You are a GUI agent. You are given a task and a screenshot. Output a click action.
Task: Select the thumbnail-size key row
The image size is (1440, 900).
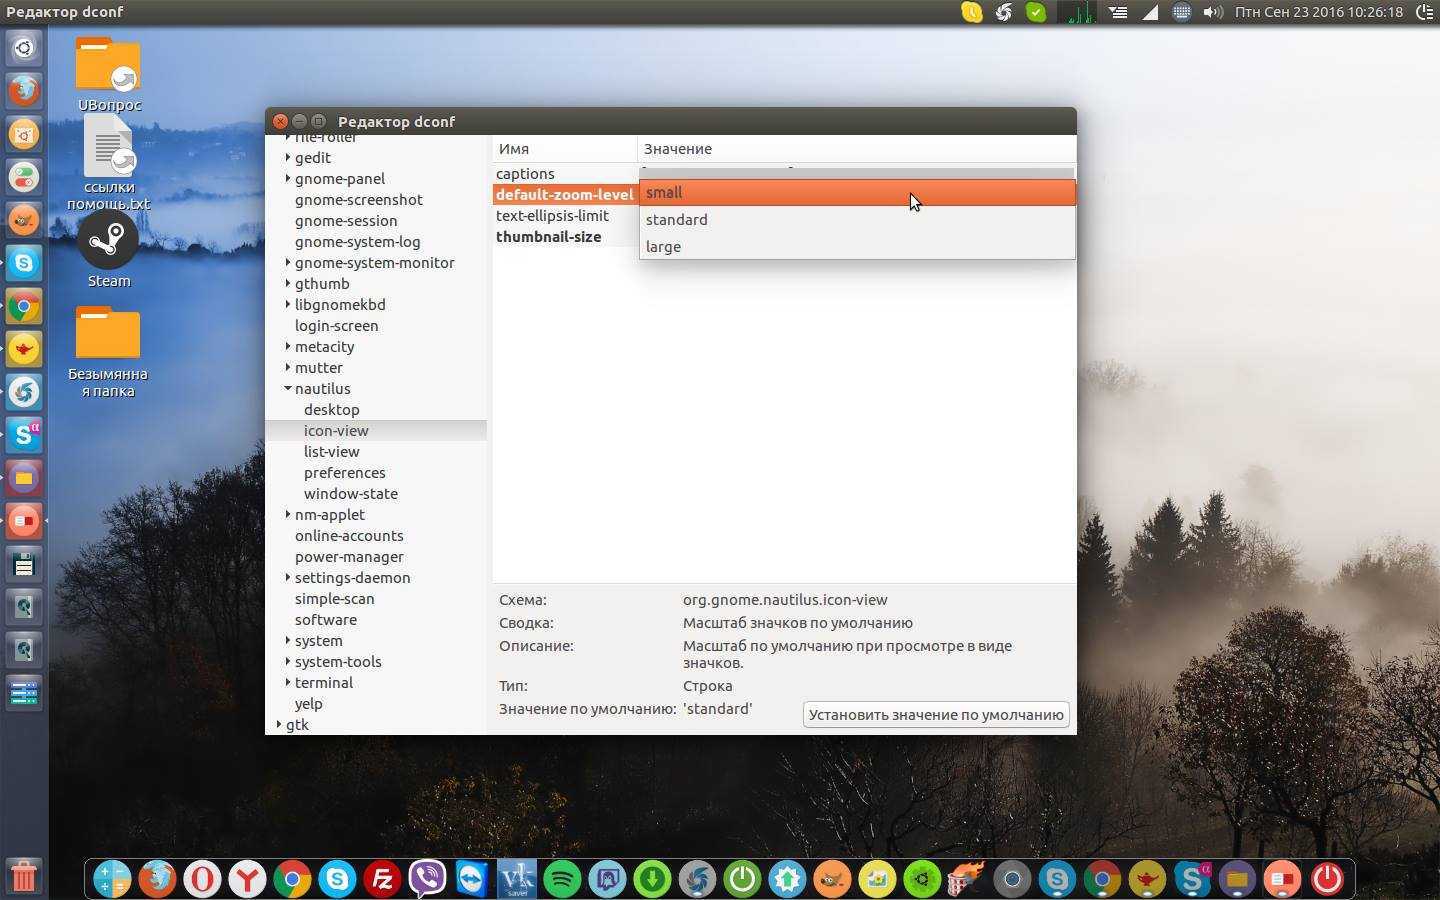pyautogui.click(x=548, y=237)
